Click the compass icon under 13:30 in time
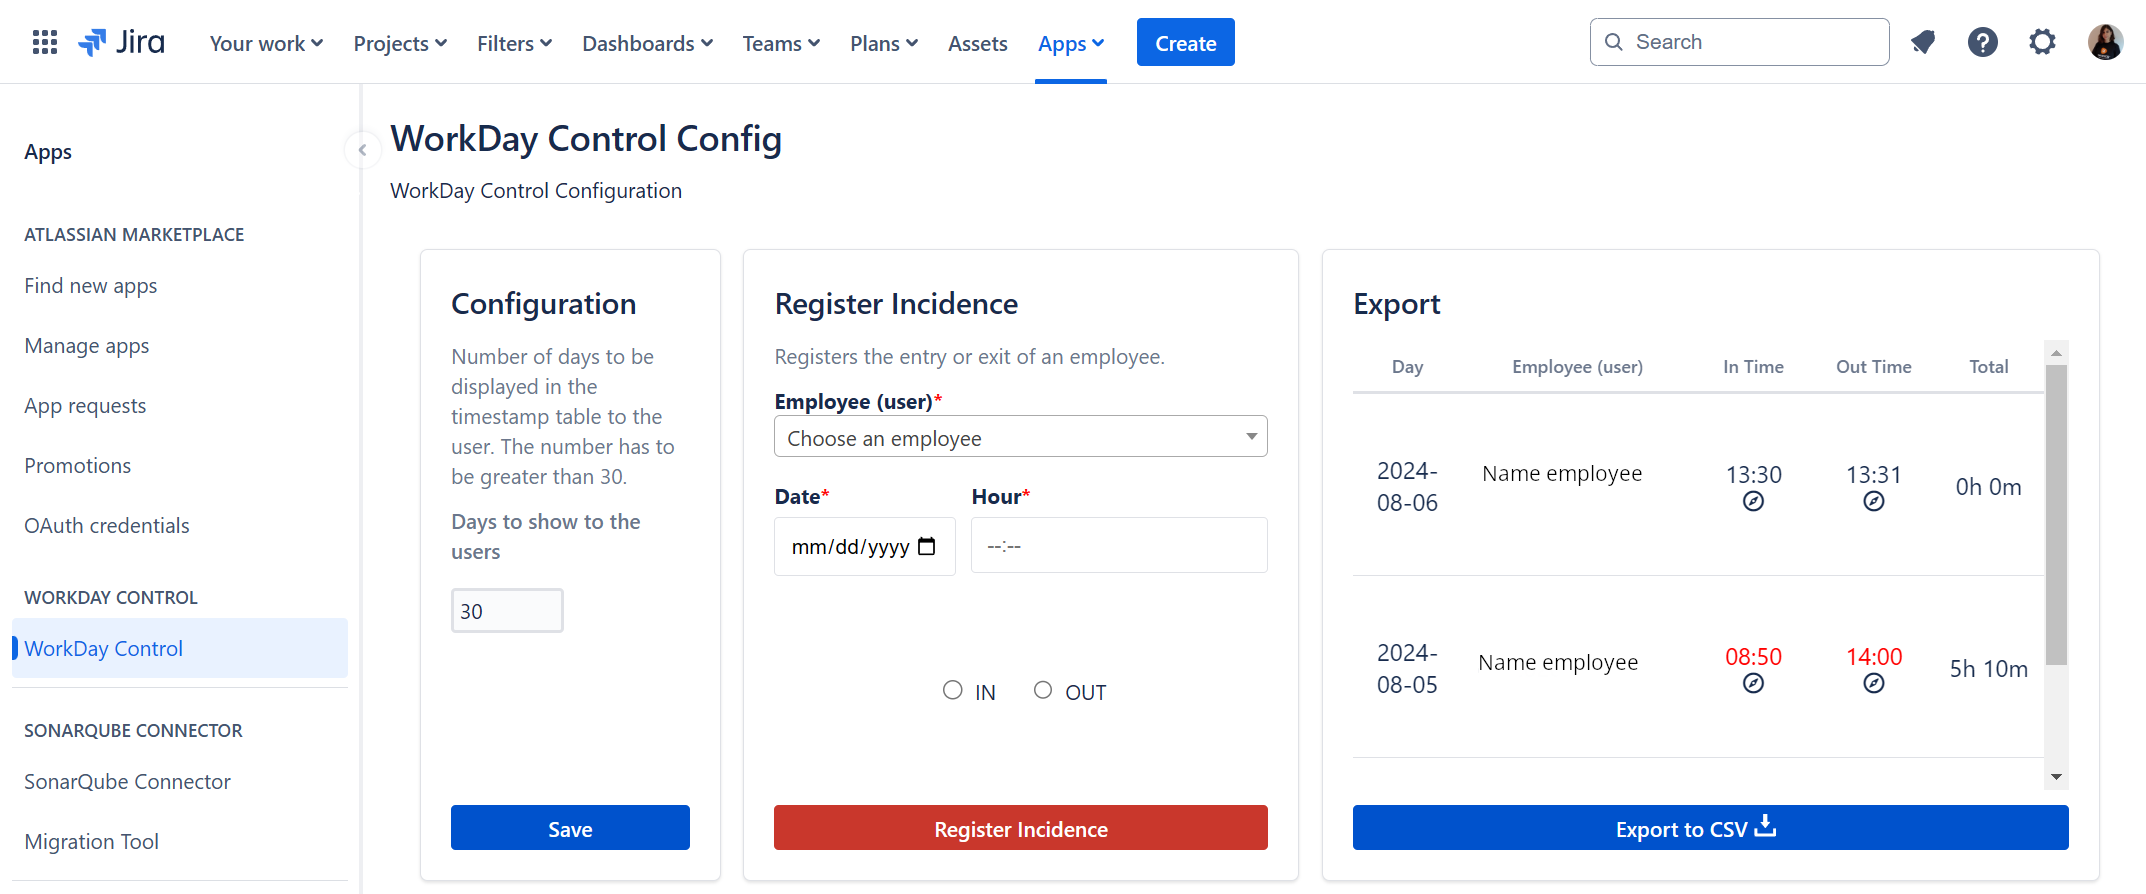2146x894 pixels. pos(1753,502)
